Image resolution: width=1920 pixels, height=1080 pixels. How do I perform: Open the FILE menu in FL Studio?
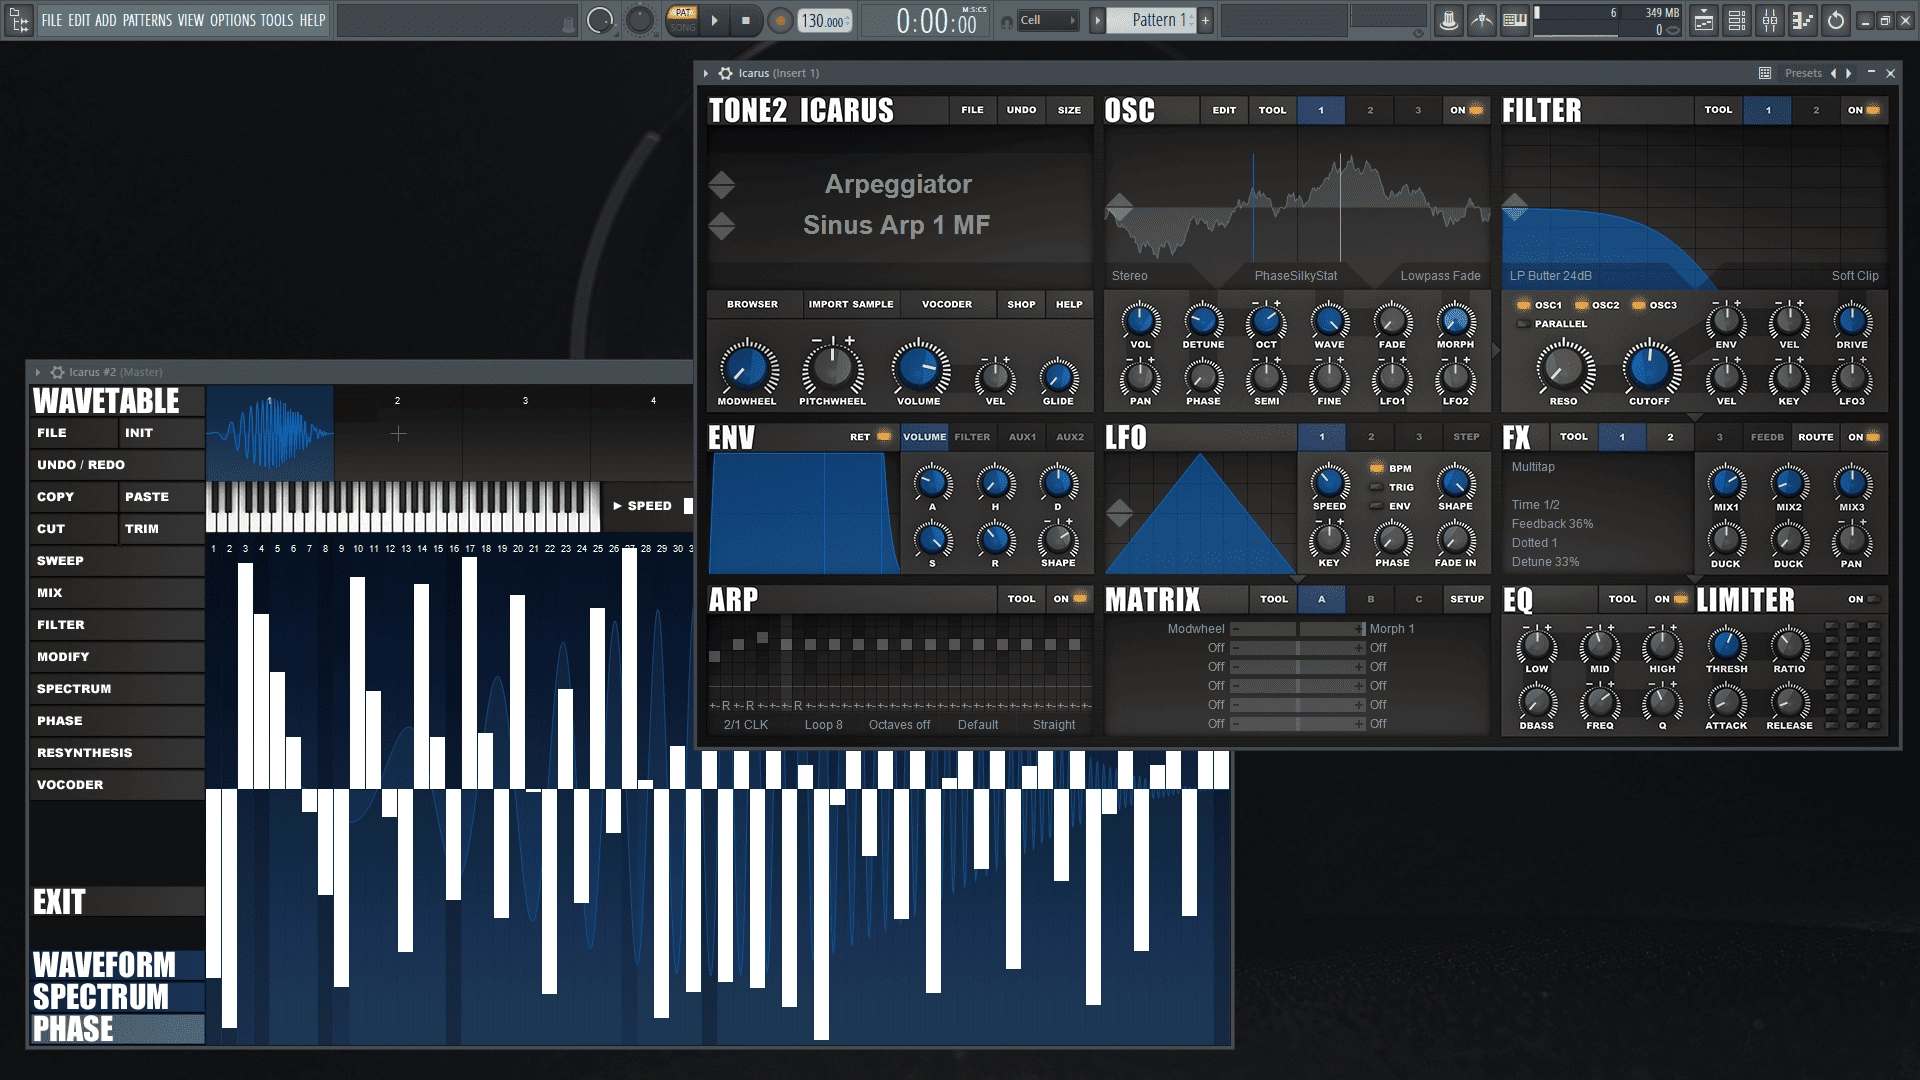51,20
